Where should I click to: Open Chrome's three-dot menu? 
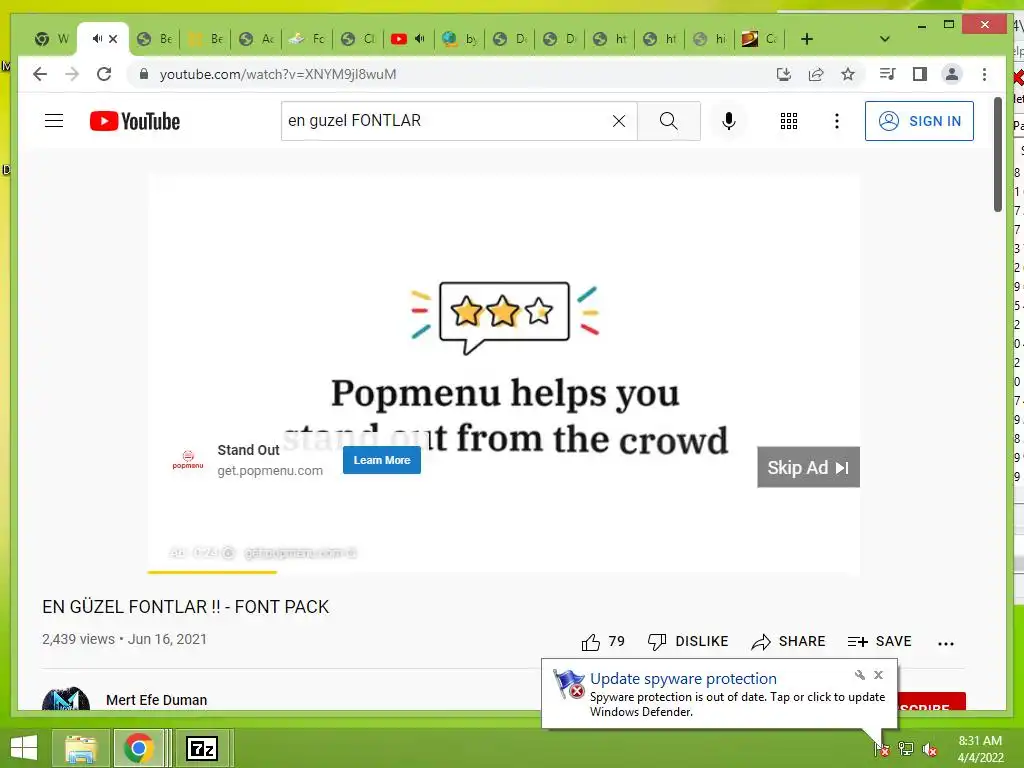(x=984, y=74)
